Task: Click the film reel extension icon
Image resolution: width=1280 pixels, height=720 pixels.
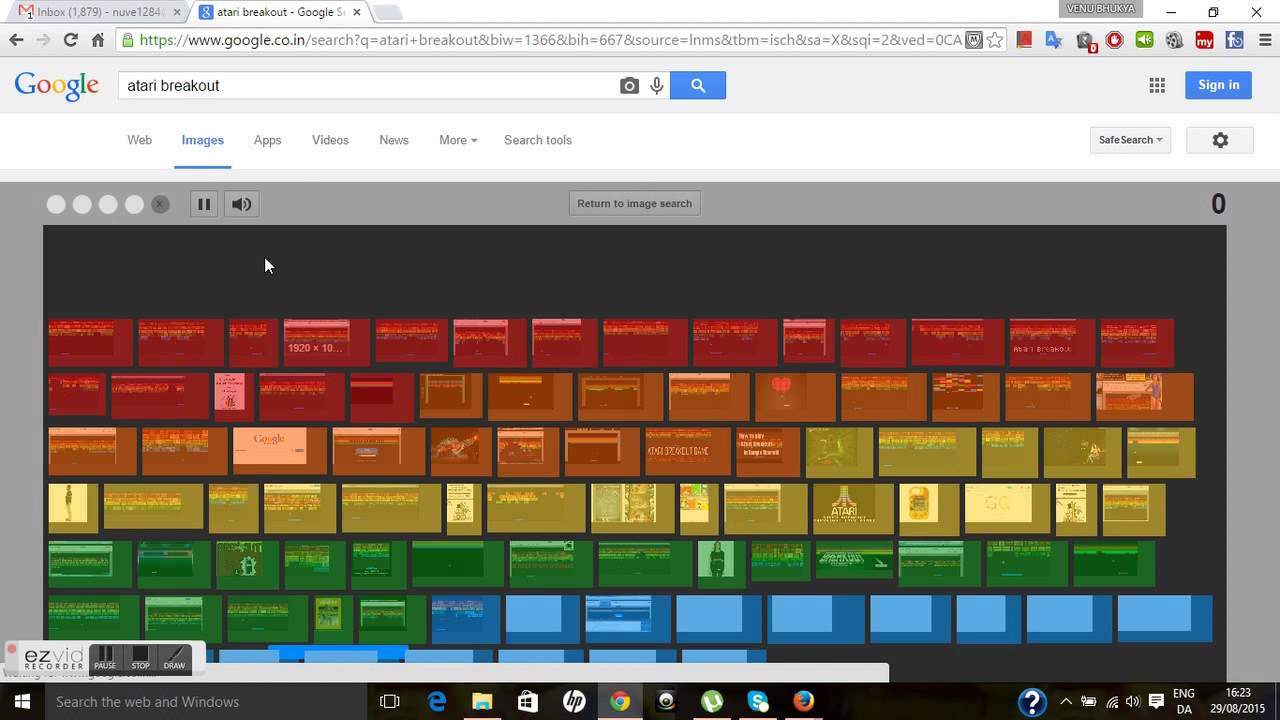Action: point(1175,40)
